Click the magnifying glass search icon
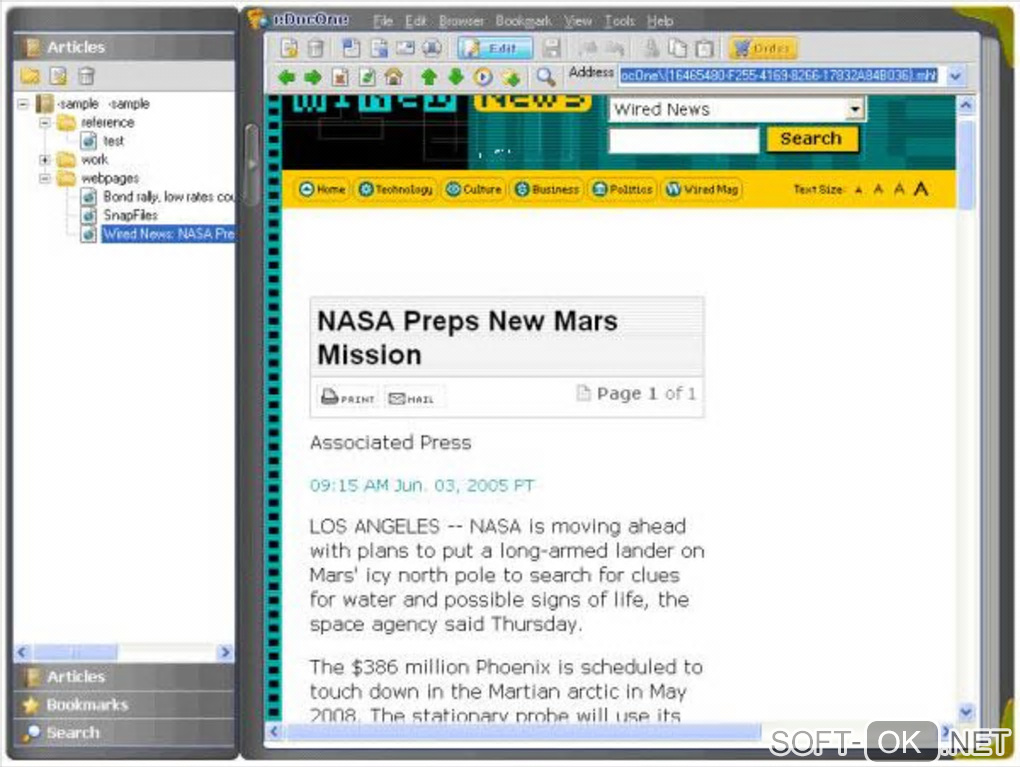The width and height of the screenshot is (1020, 767). tap(546, 77)
